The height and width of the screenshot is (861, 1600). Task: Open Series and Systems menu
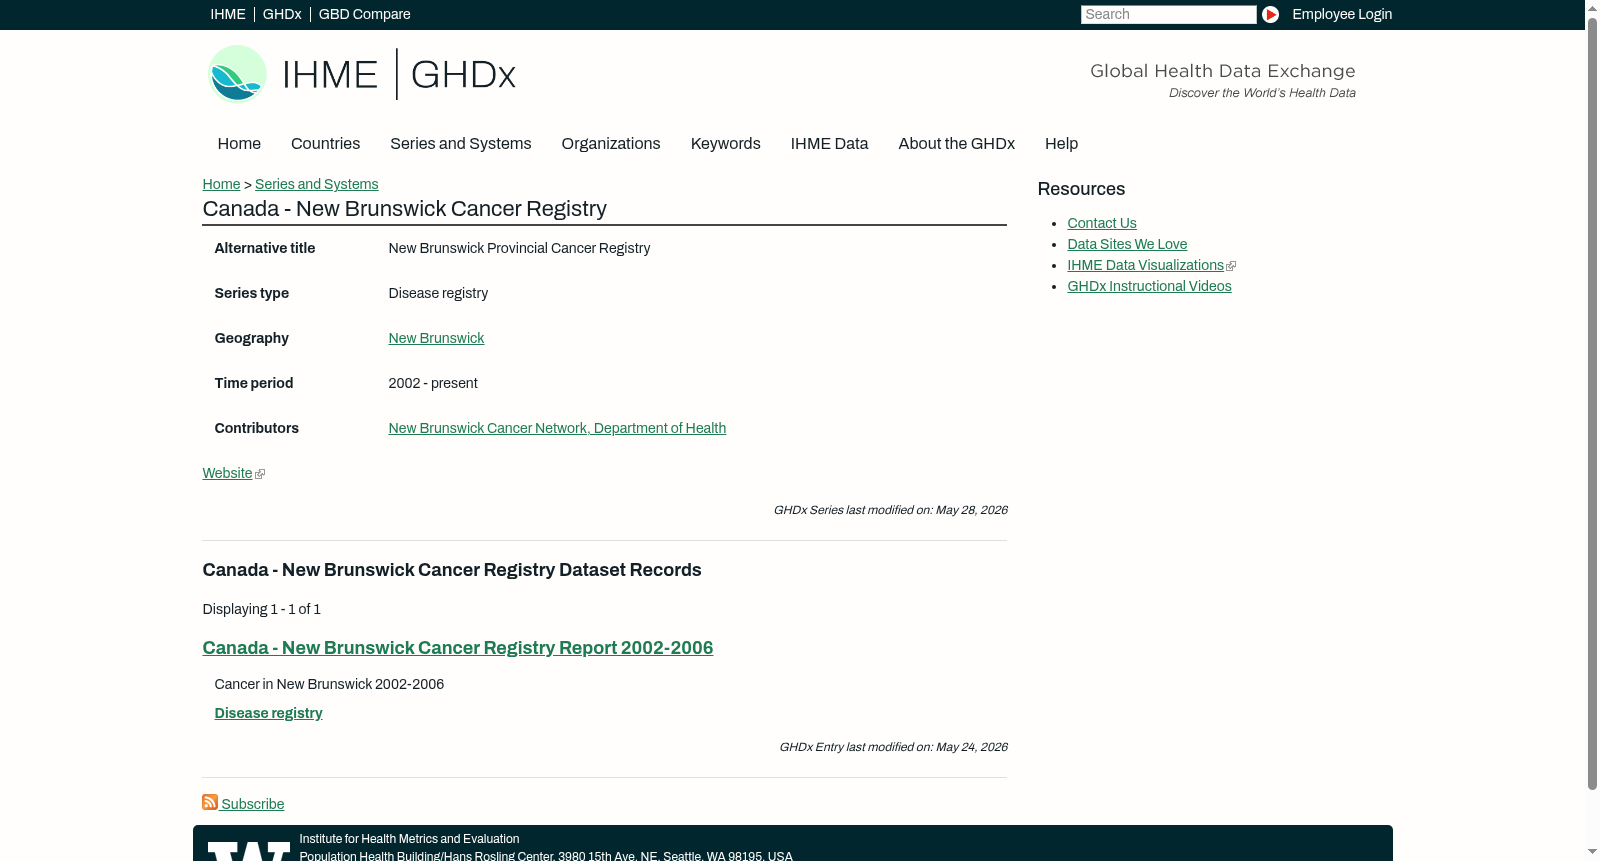(x=460, y=144)
